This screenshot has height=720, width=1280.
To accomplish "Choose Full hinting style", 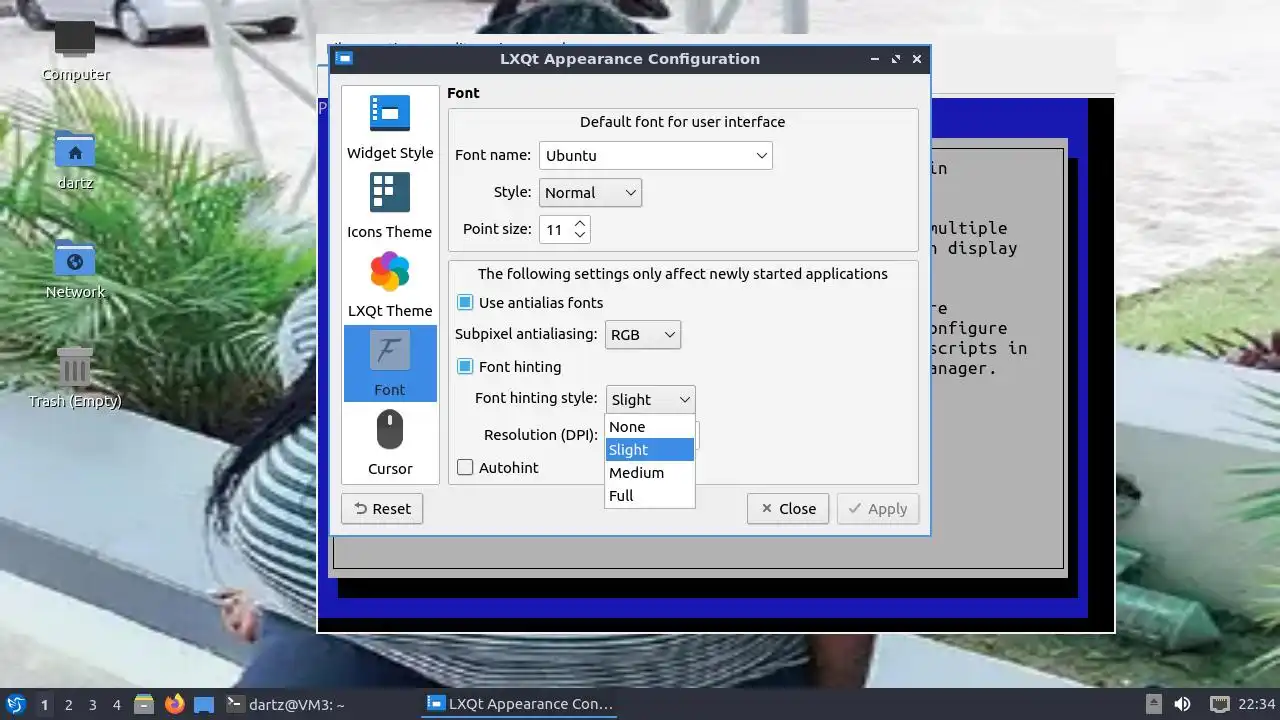I will coord(650,495).
